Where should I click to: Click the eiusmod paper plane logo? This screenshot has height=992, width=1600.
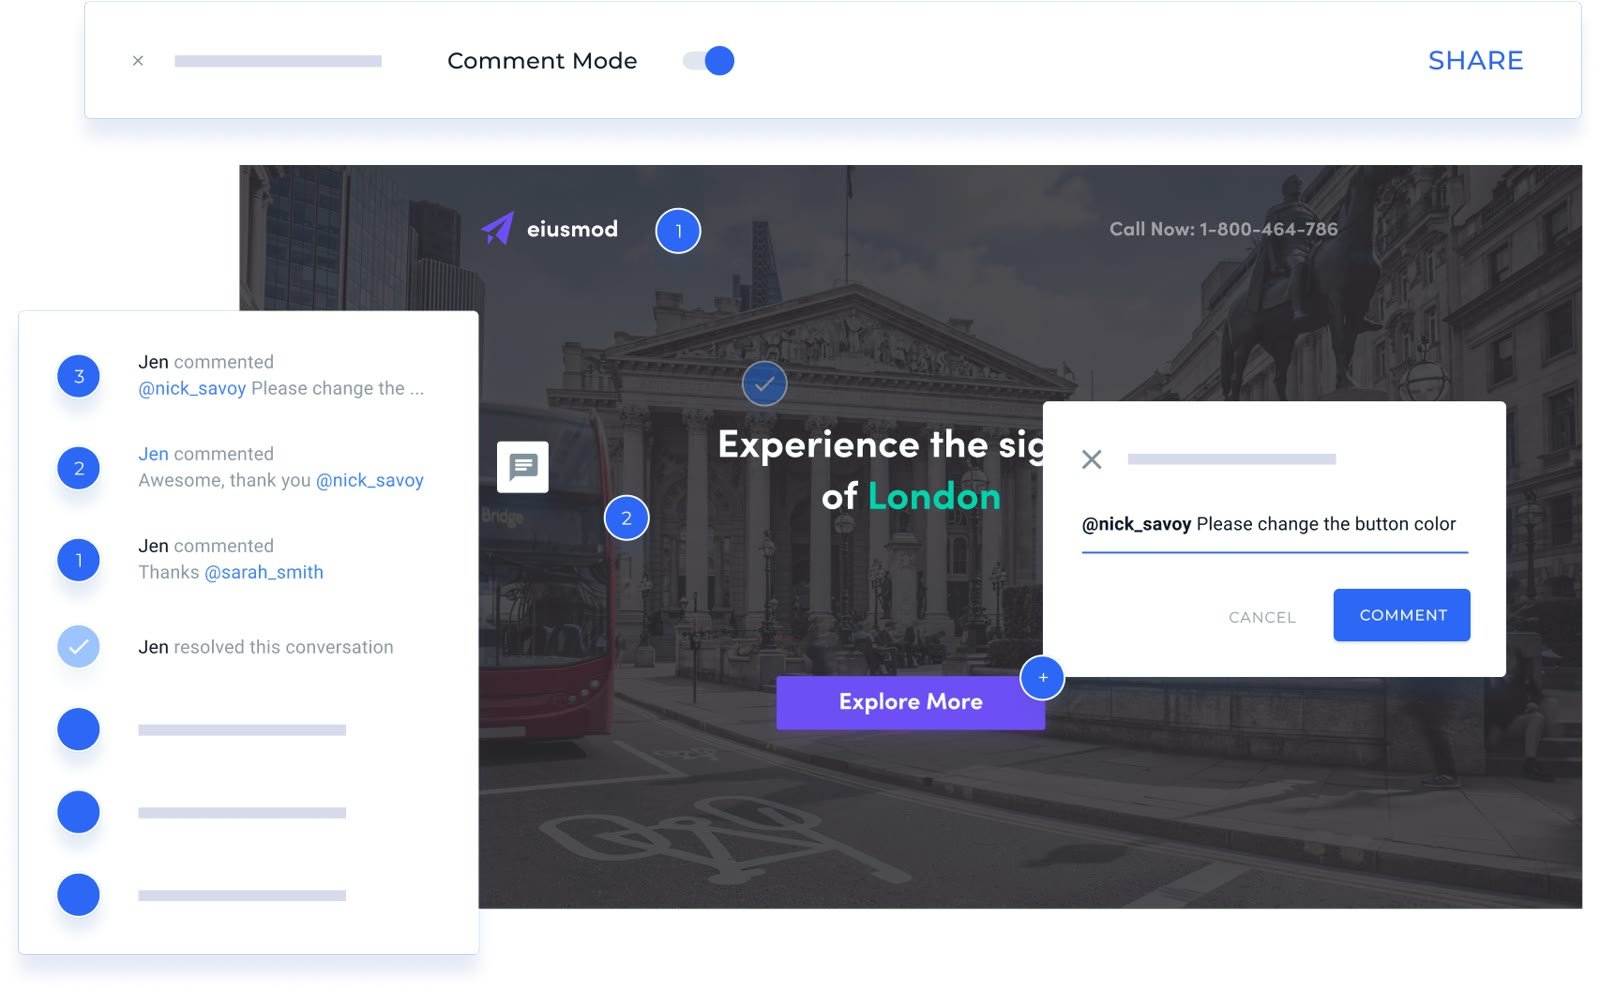pyautogui.click(x=498, y=229)
